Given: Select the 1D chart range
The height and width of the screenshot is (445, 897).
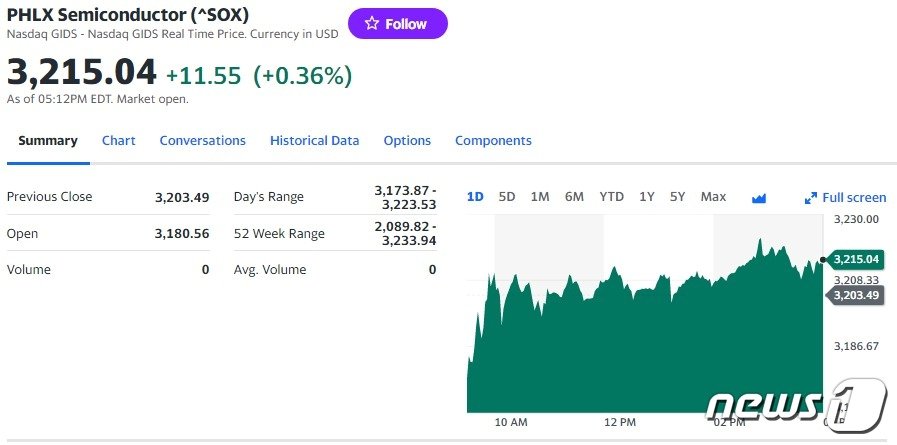Looking at the screenshot, I should click(475, 197).
